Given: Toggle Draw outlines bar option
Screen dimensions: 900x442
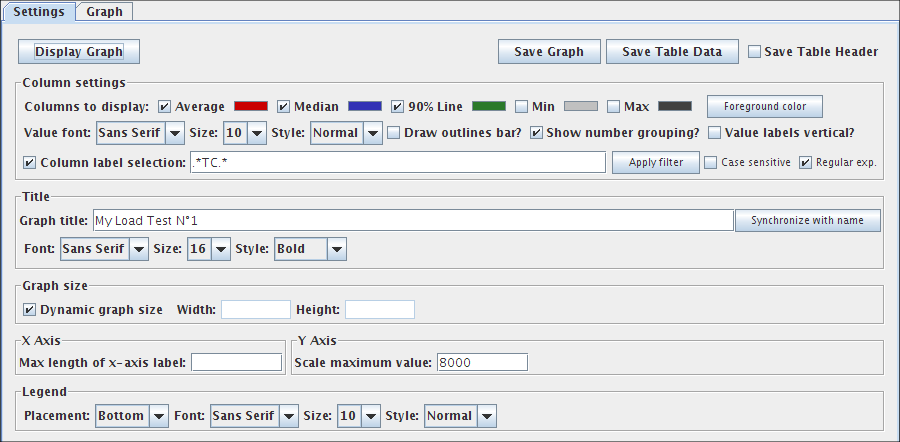Looking at the screenshot, I should pyautogui.click(x=394, y=133).
